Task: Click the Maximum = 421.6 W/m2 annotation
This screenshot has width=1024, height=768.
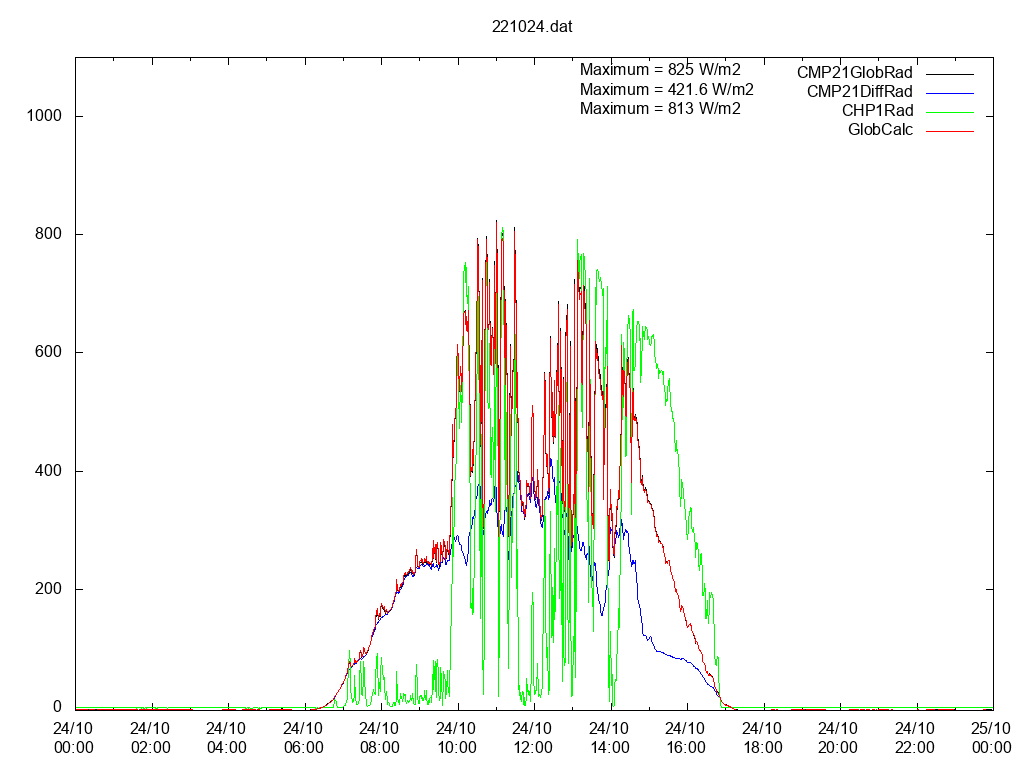Action: tap(667, 89)
